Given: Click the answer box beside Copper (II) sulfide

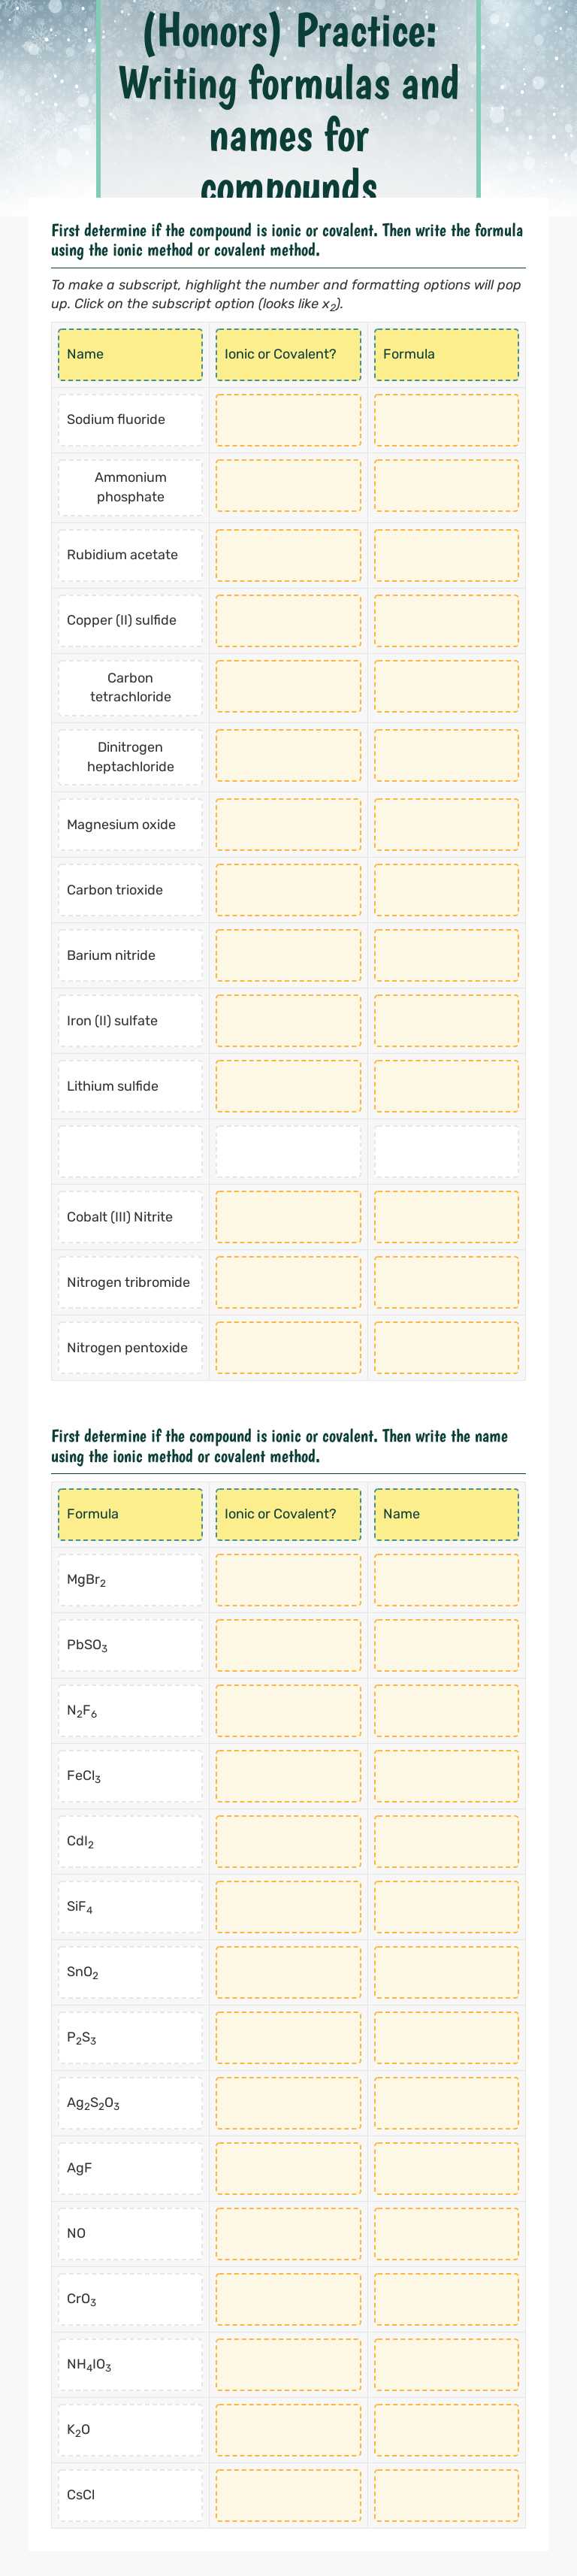Looking at the screenshot, I should click(x=288, y=620).
